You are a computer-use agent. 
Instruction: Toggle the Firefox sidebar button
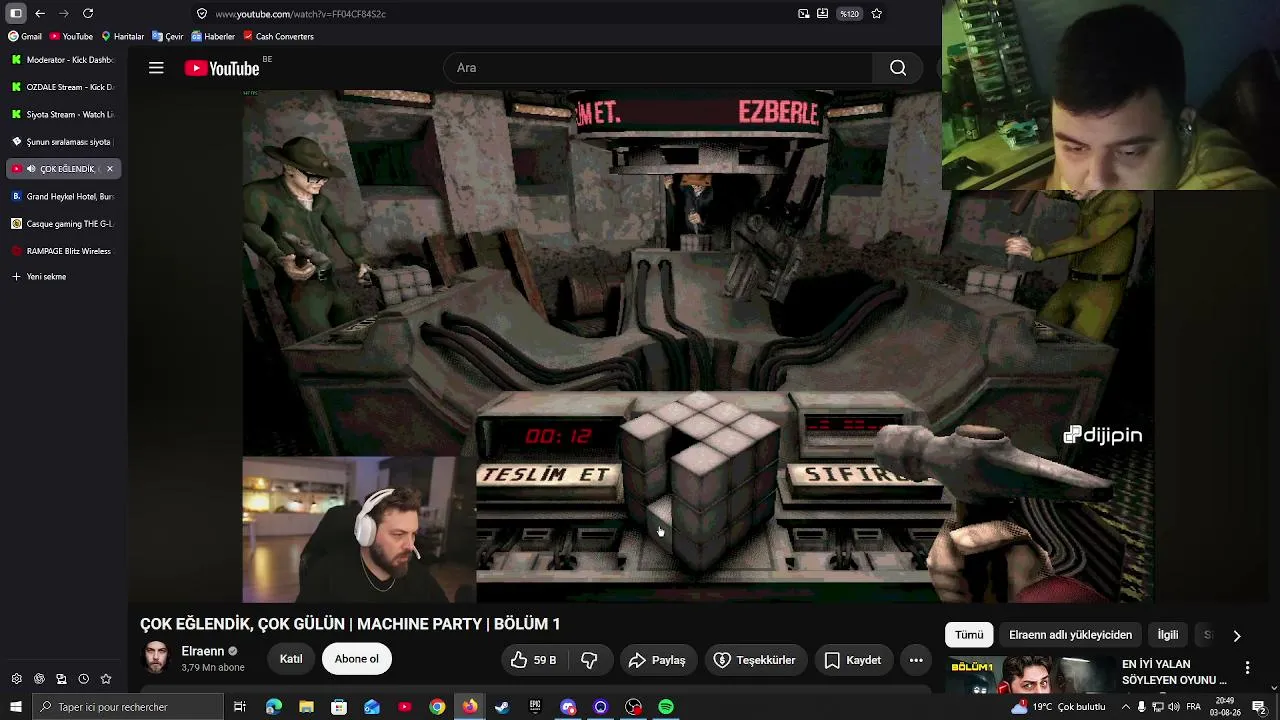pyautogui.click(x=16, y=13)
